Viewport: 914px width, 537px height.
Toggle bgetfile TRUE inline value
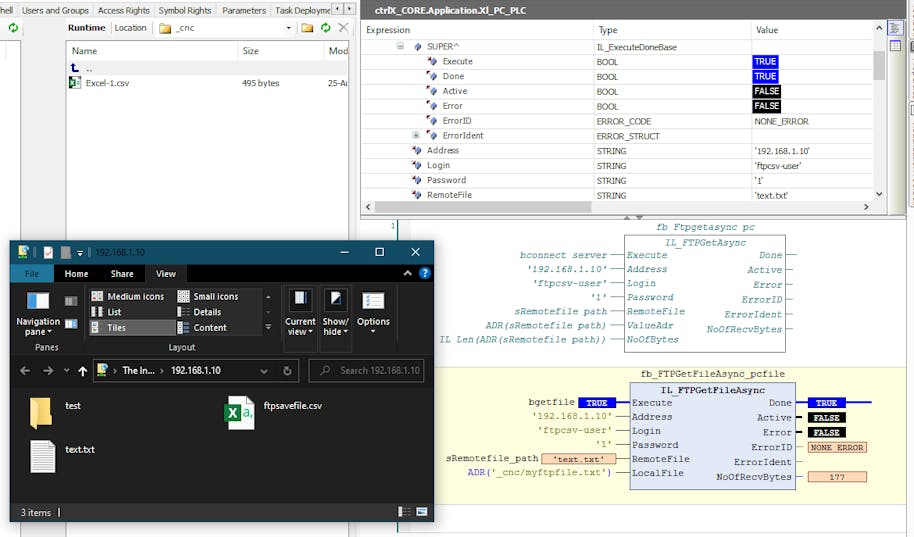click(597, 403)
